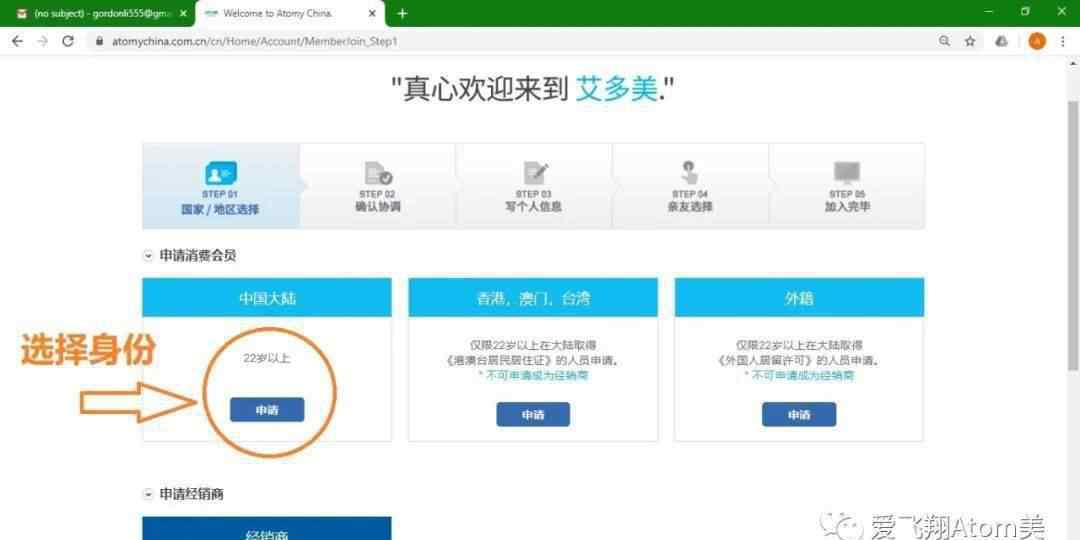This screenshot has height=540, width=1080.
Task: Close the Gmail (no subject) tab
Action: (x=183, y=13)
